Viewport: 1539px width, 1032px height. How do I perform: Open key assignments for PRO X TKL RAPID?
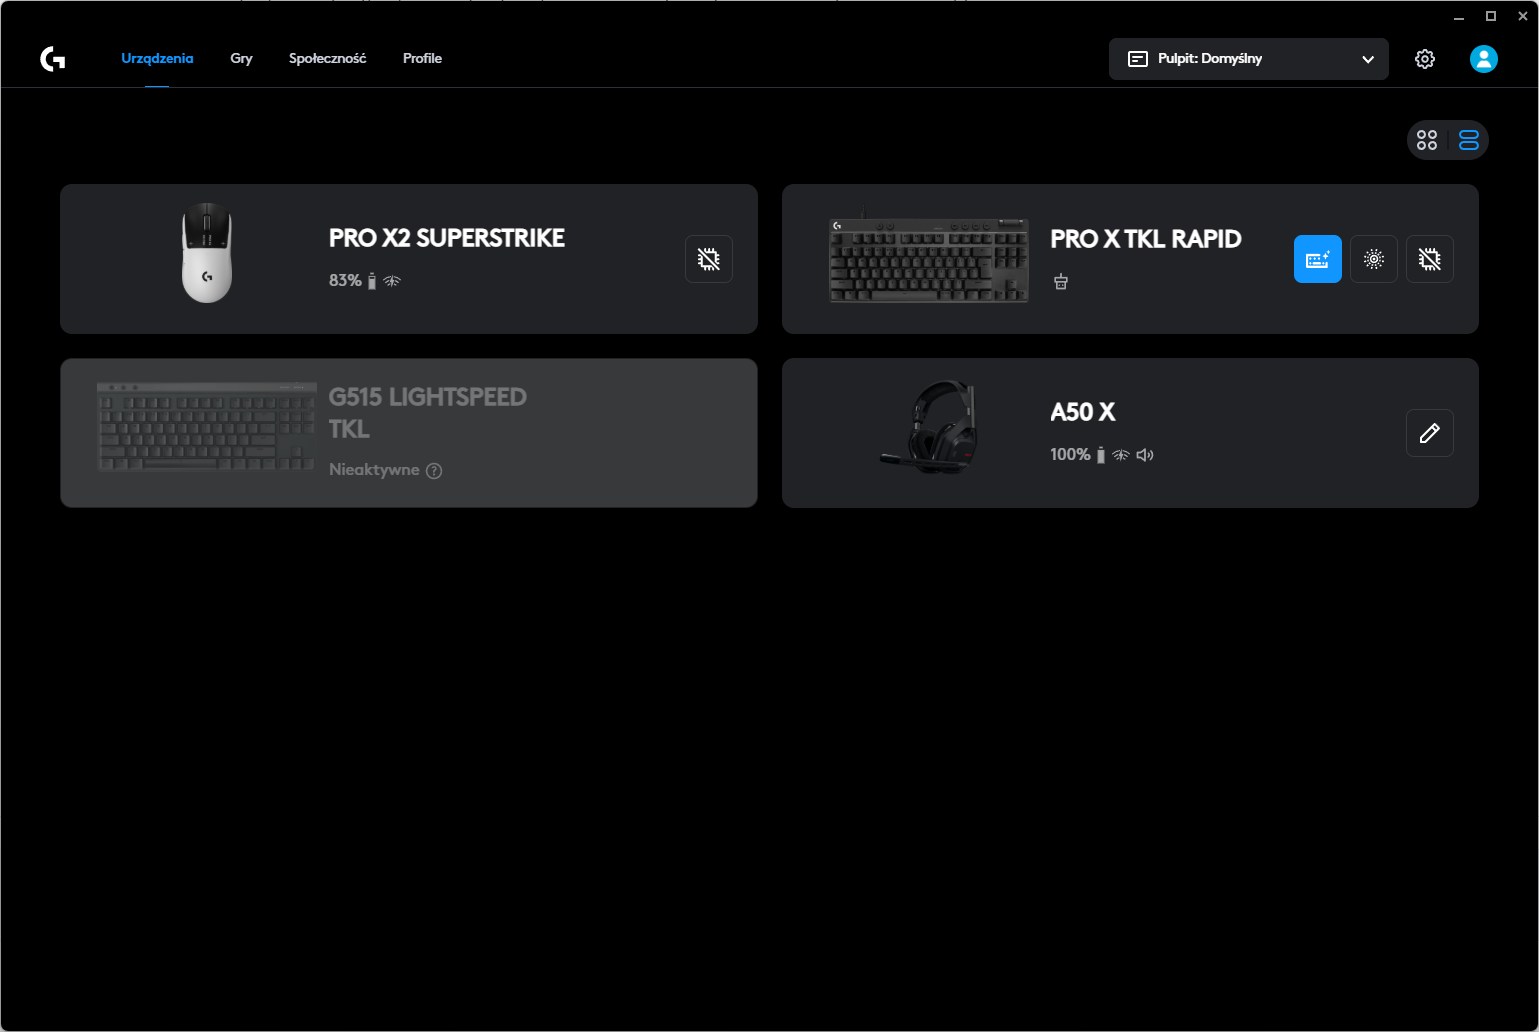1317,259
